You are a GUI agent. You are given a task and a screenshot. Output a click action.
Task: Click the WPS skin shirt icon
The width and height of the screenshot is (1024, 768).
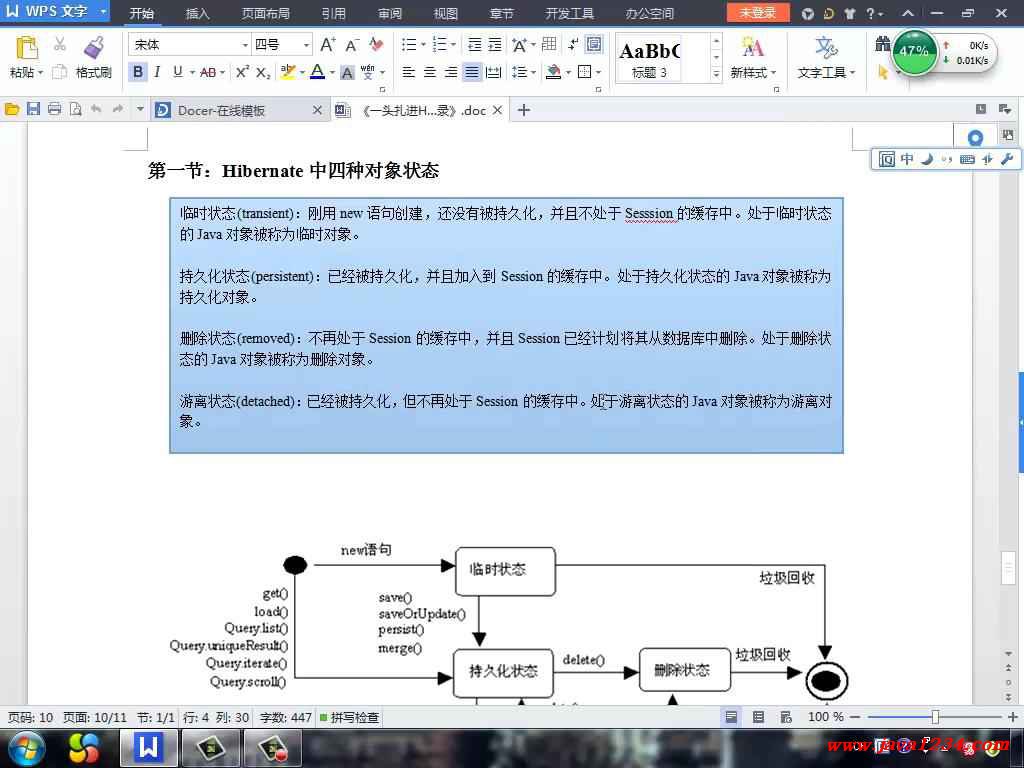pyautogui.click(x=850, y=13)
